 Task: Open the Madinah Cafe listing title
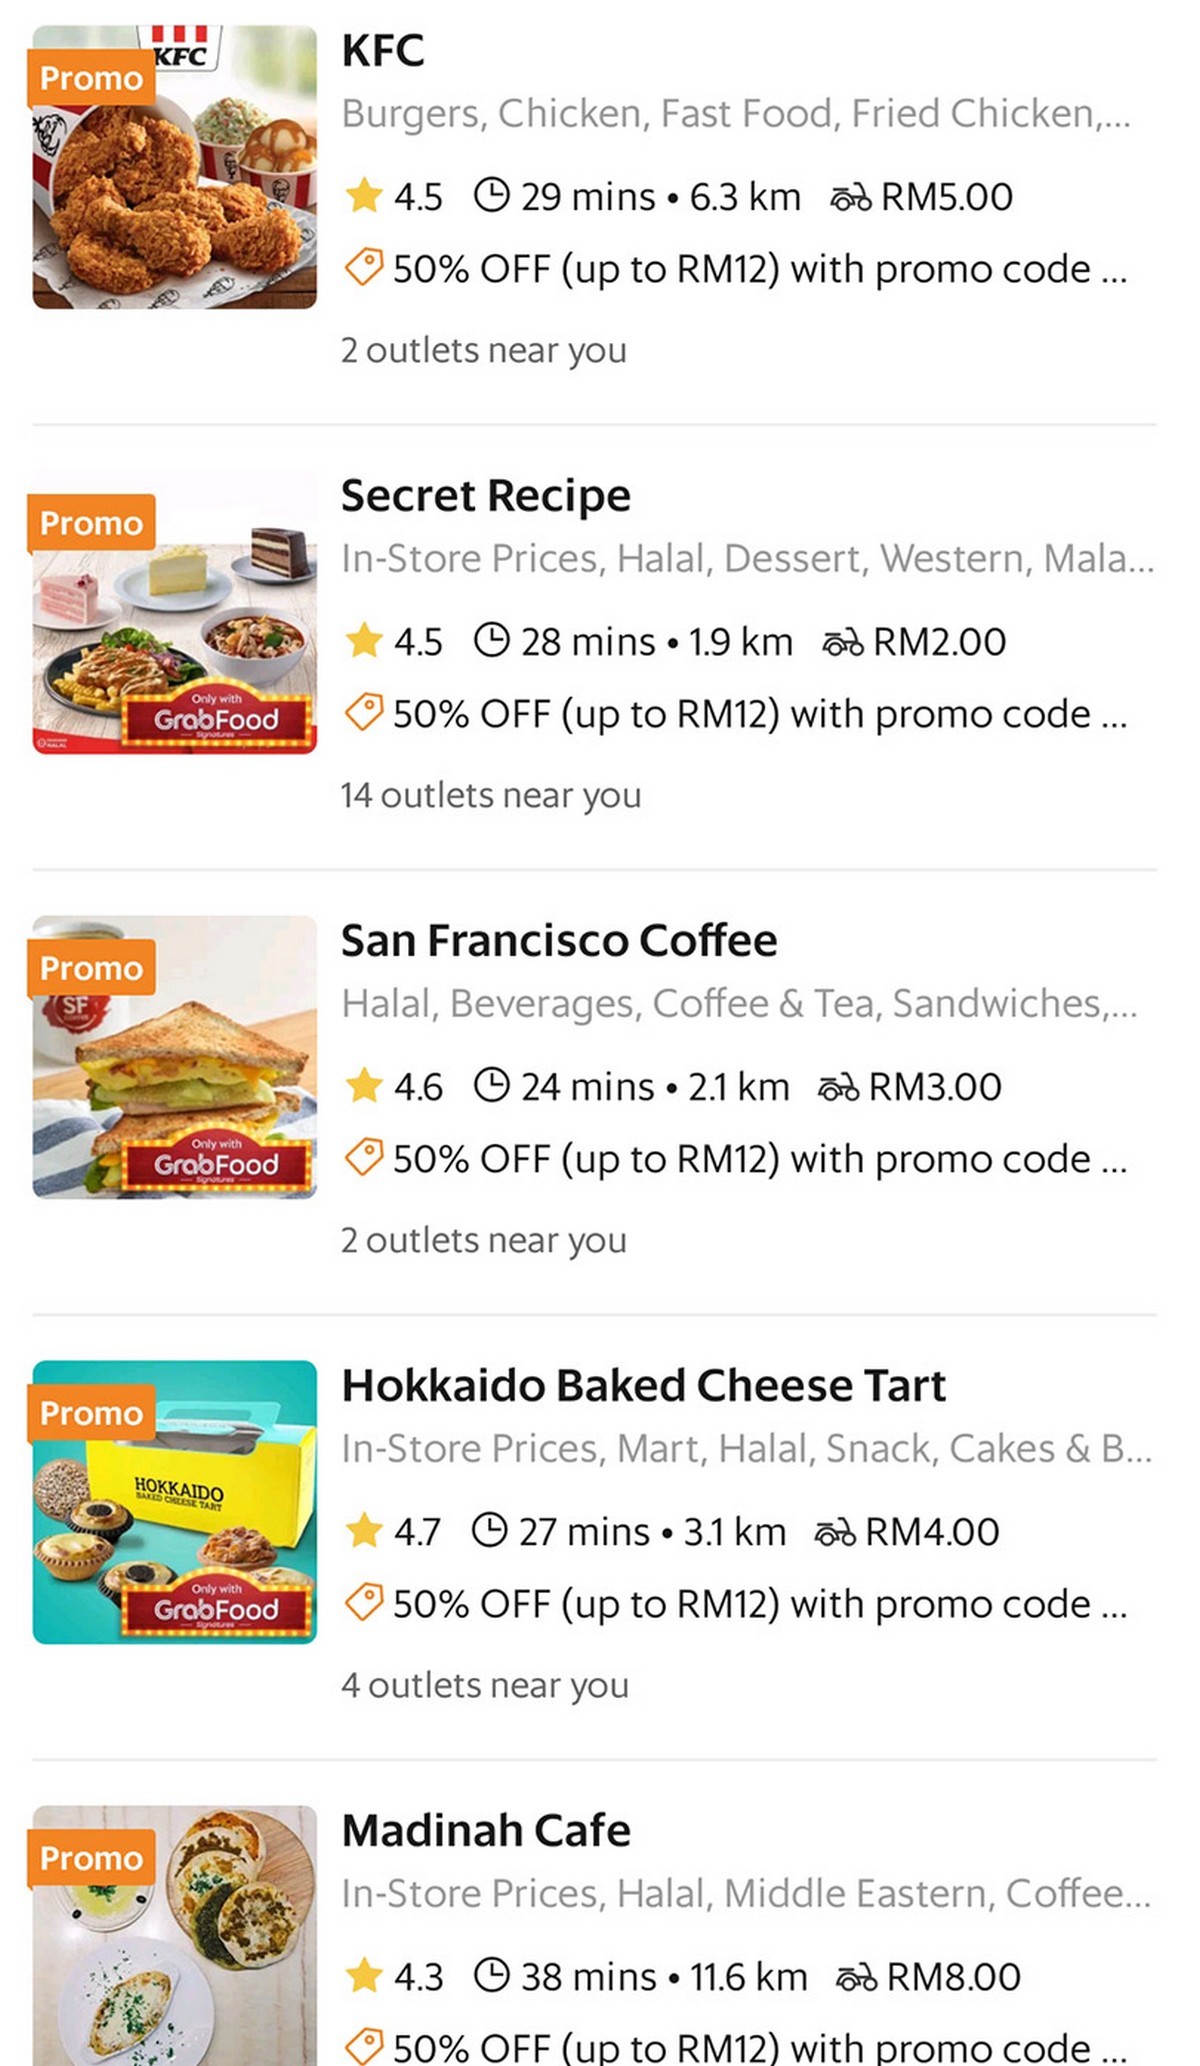[486, 1830]
